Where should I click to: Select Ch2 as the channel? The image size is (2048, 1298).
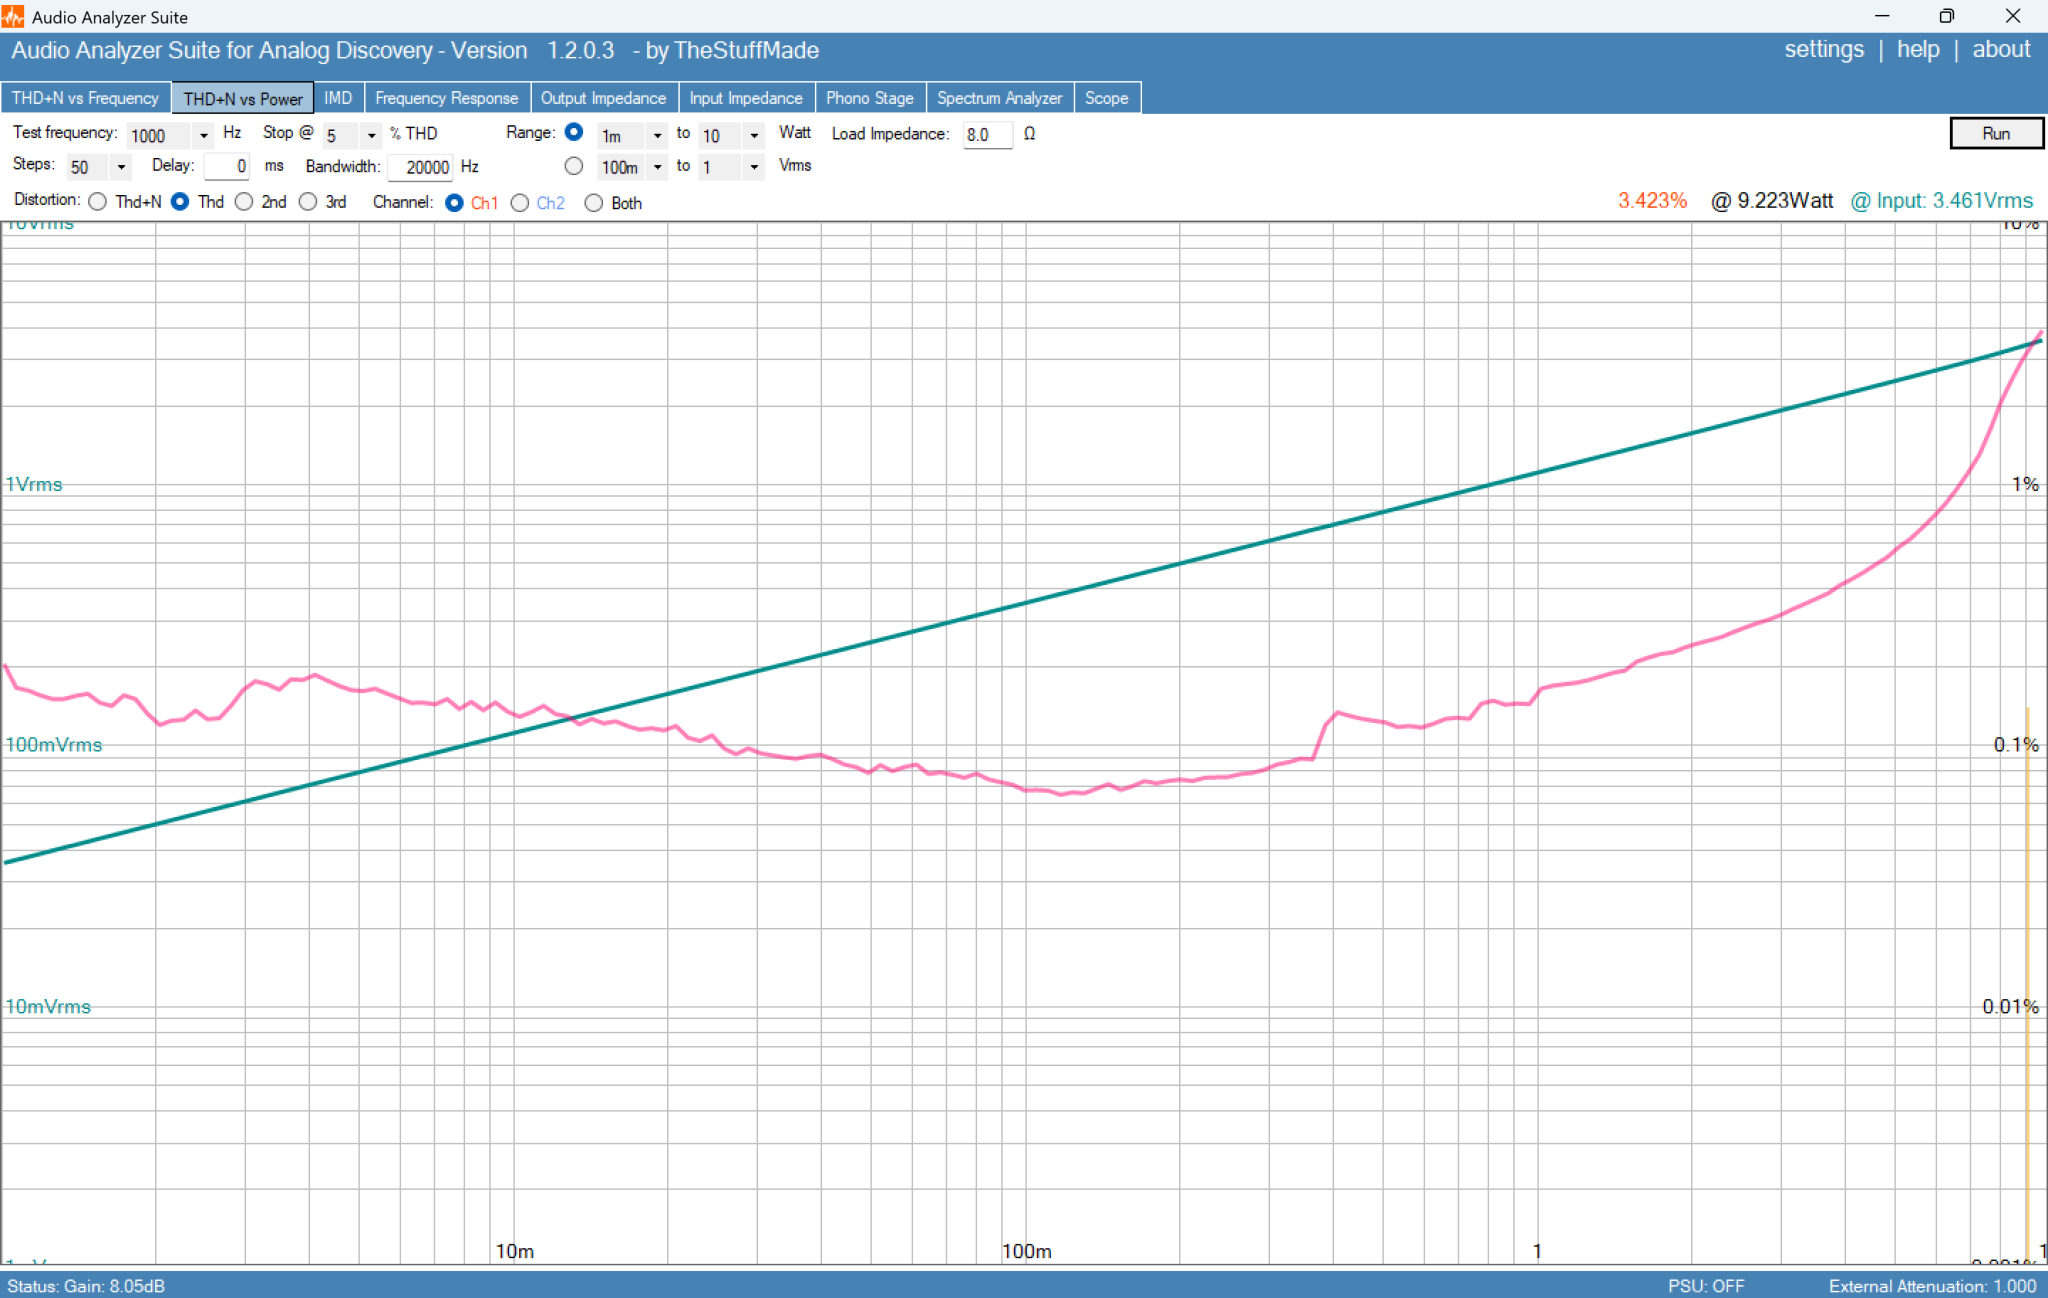[520, 203]
